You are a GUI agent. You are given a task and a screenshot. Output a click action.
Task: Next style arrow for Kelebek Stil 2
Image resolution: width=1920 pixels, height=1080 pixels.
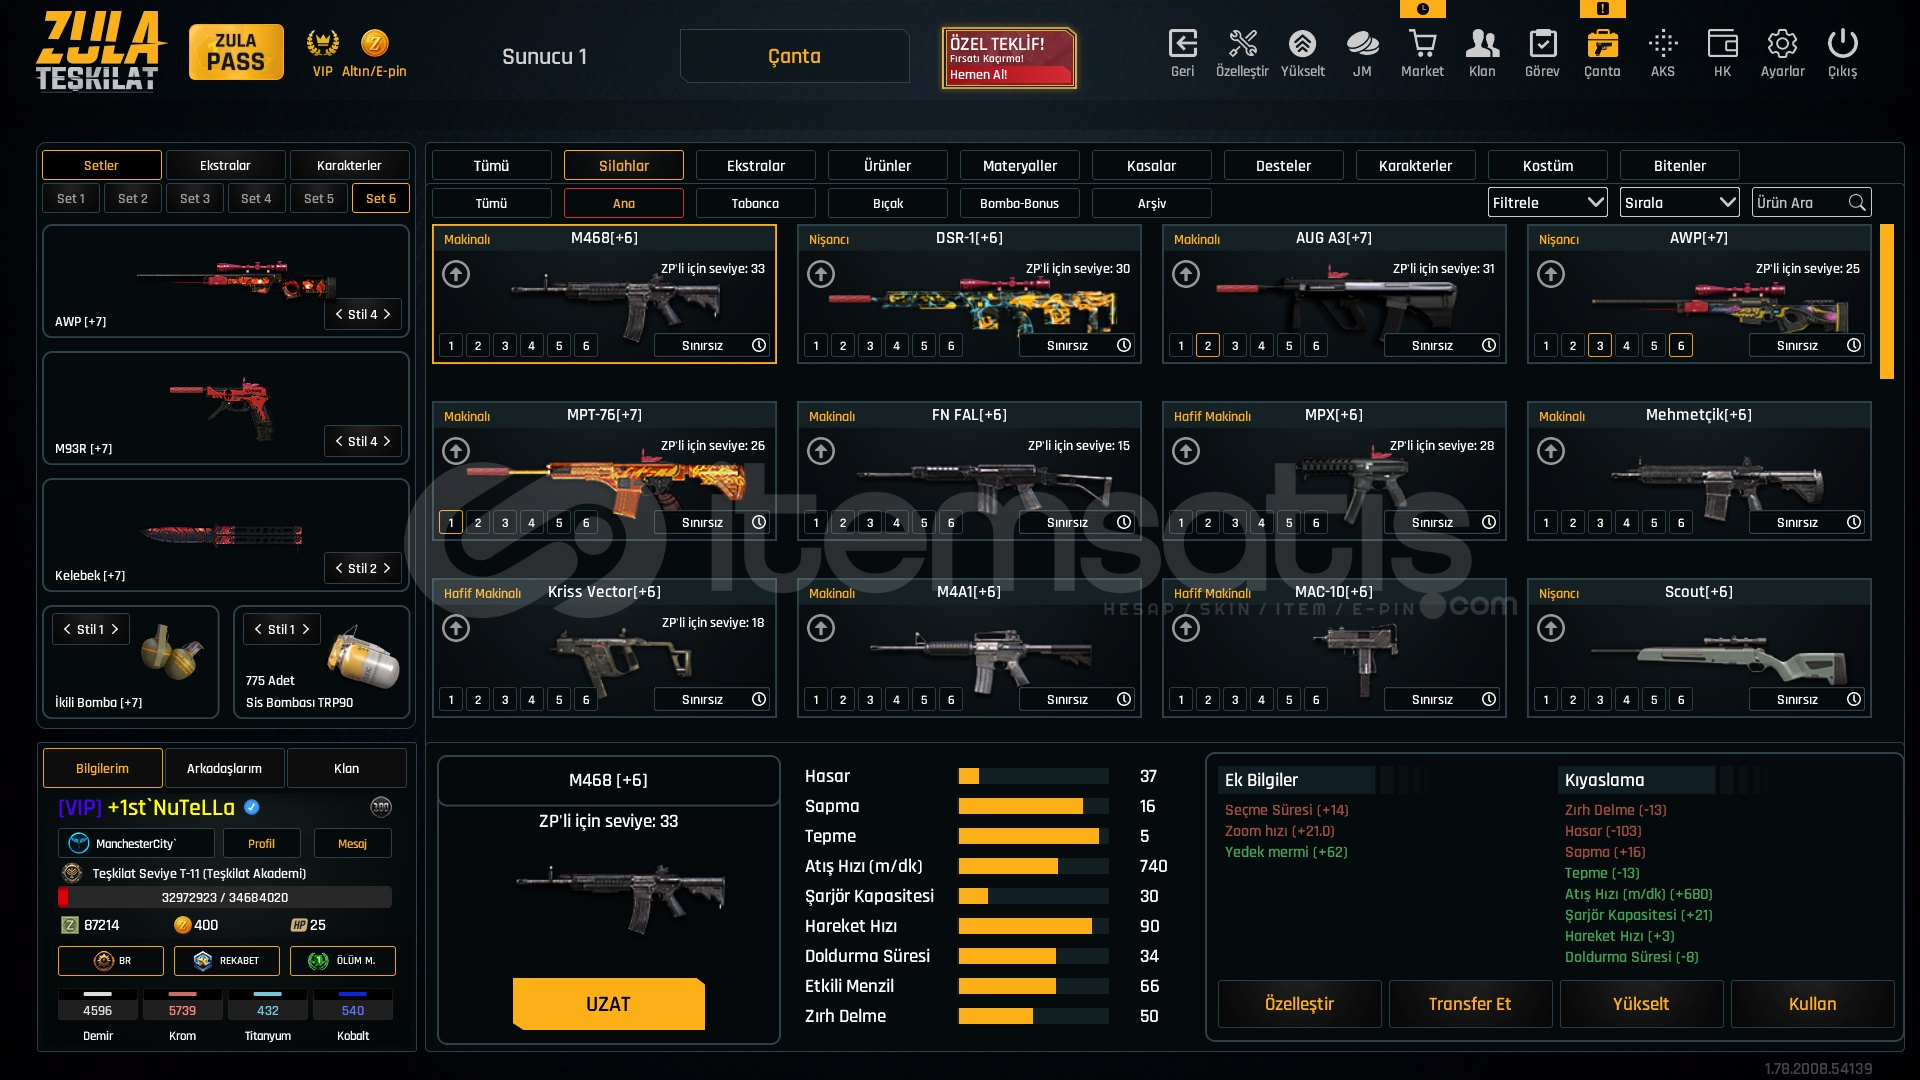tap(387, 568)
